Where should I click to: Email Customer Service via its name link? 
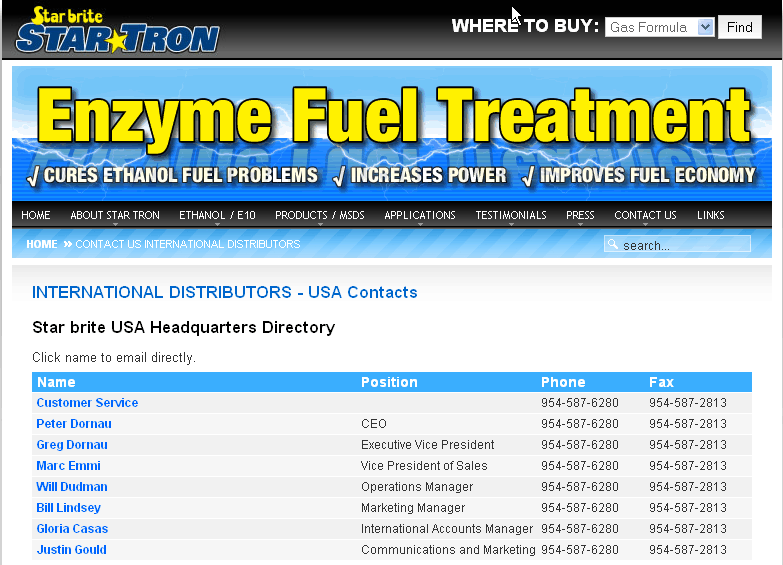click(x=87, y=403)
